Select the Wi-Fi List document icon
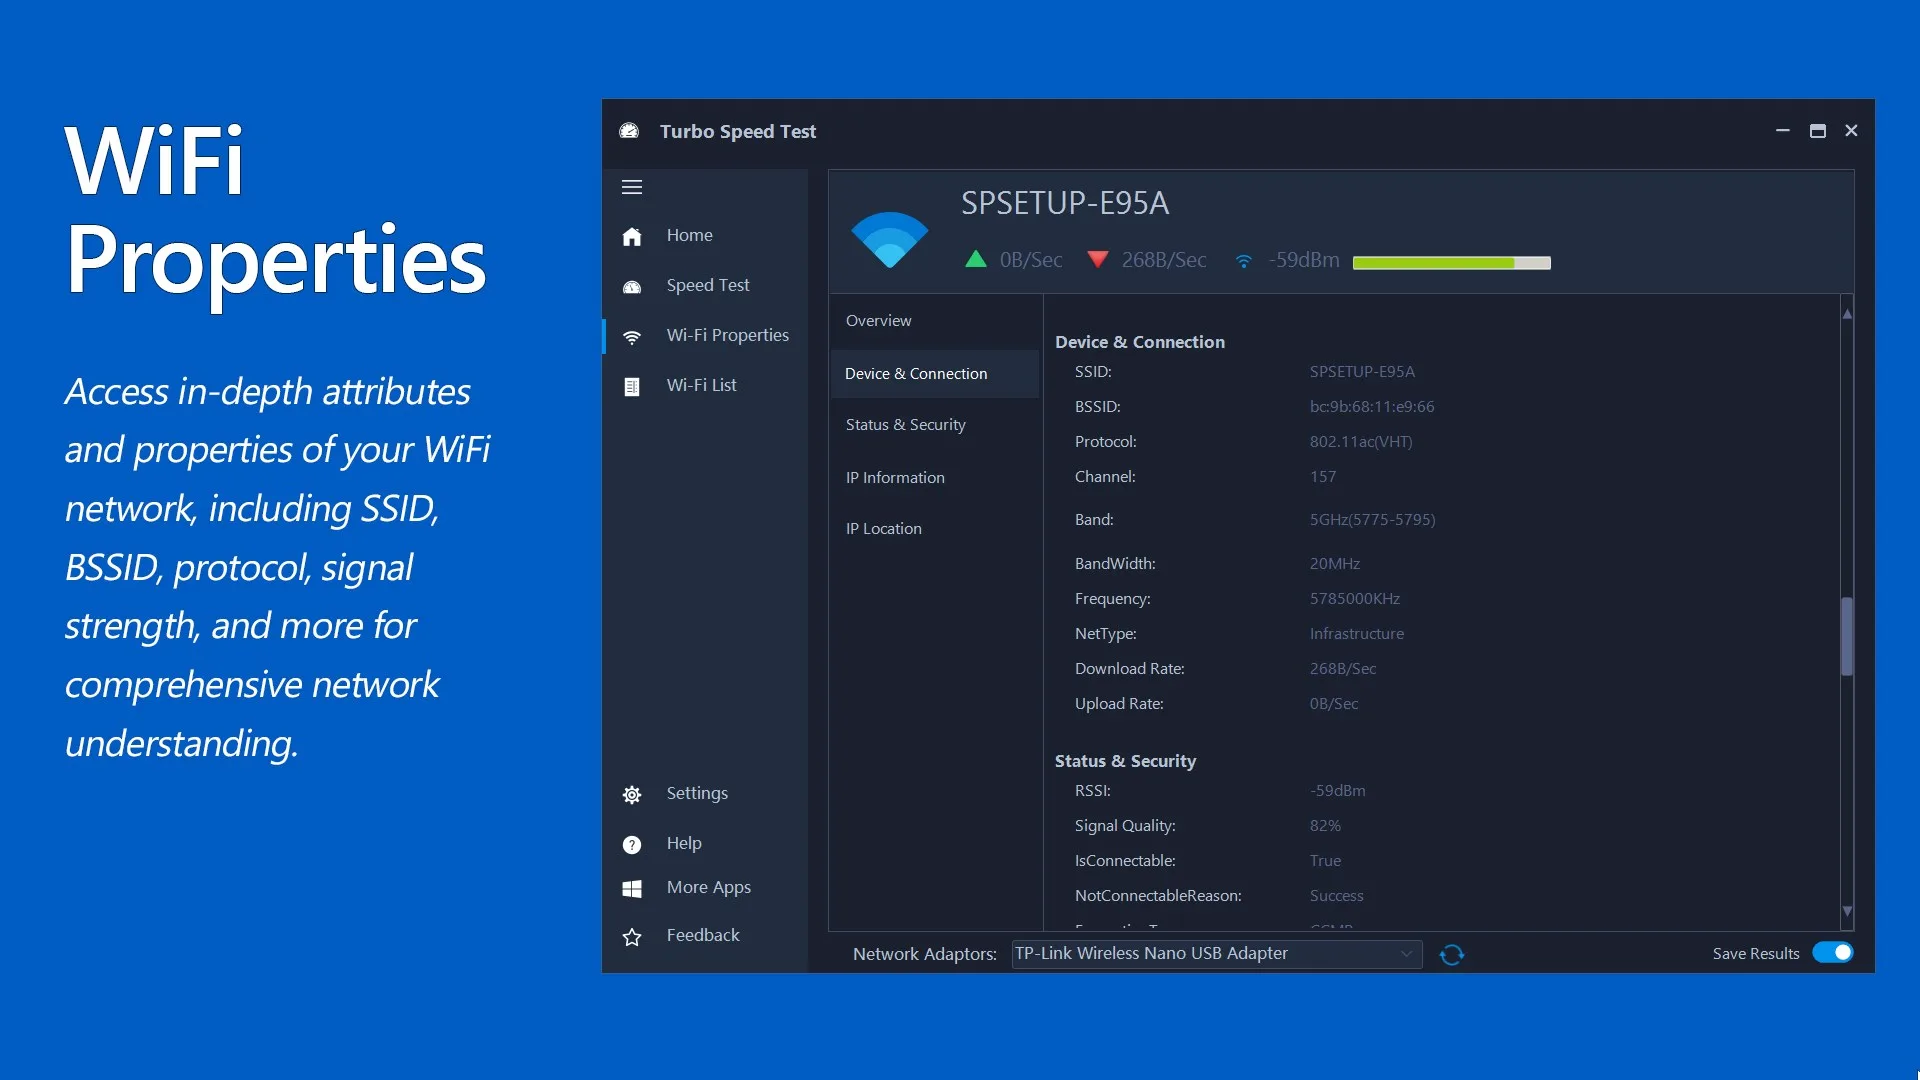1920x1080 pixels. click(x=632, y=386)
